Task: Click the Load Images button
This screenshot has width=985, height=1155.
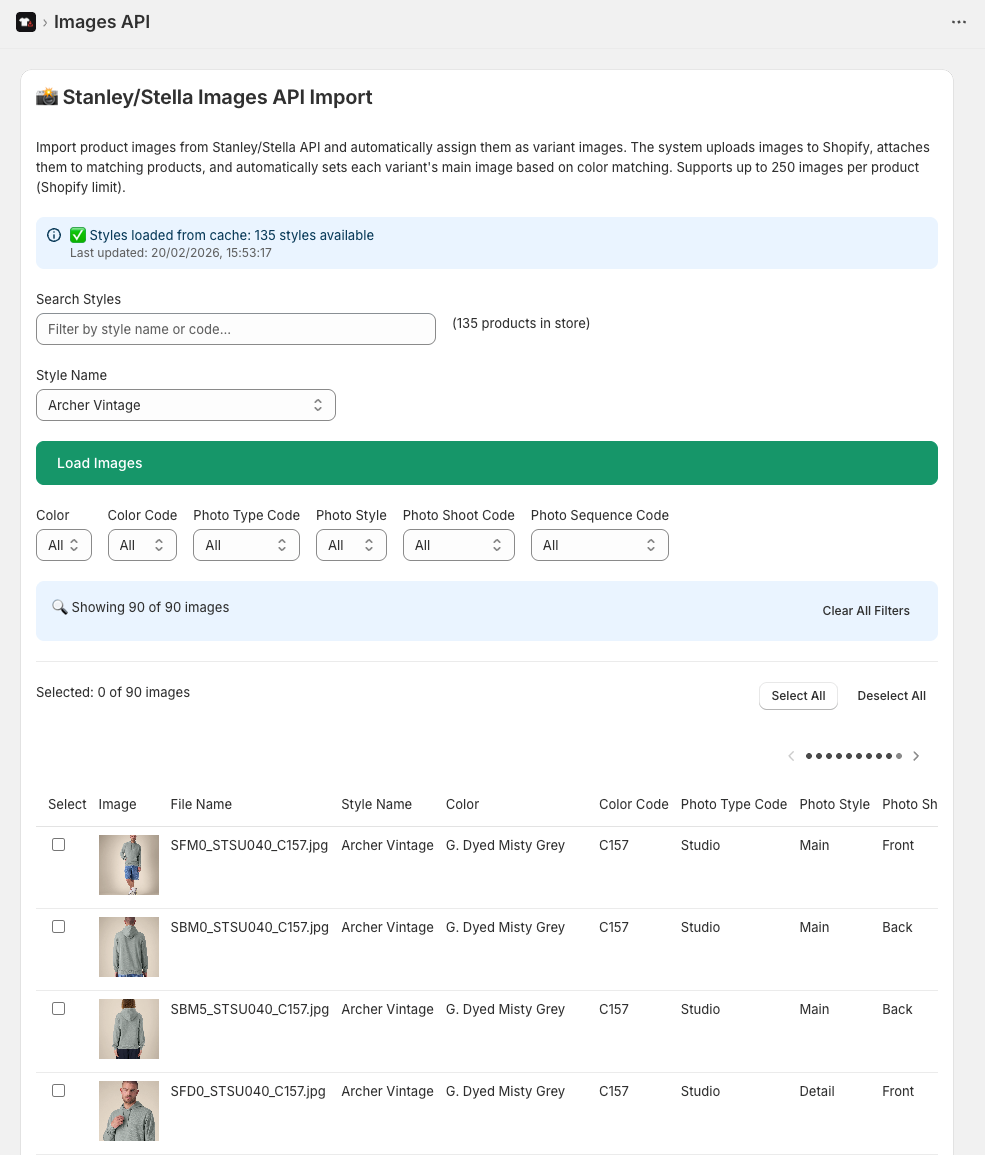Action: coord(487,463)
